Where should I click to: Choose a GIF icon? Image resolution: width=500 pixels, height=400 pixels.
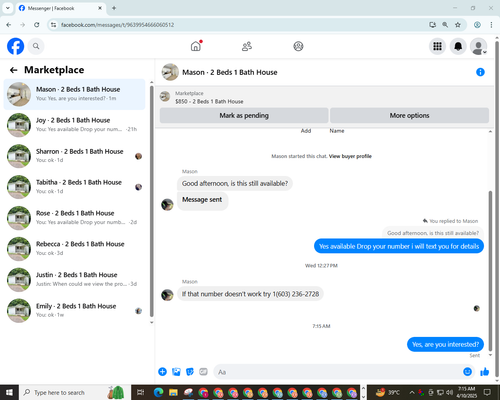click(x=203, y=372)
